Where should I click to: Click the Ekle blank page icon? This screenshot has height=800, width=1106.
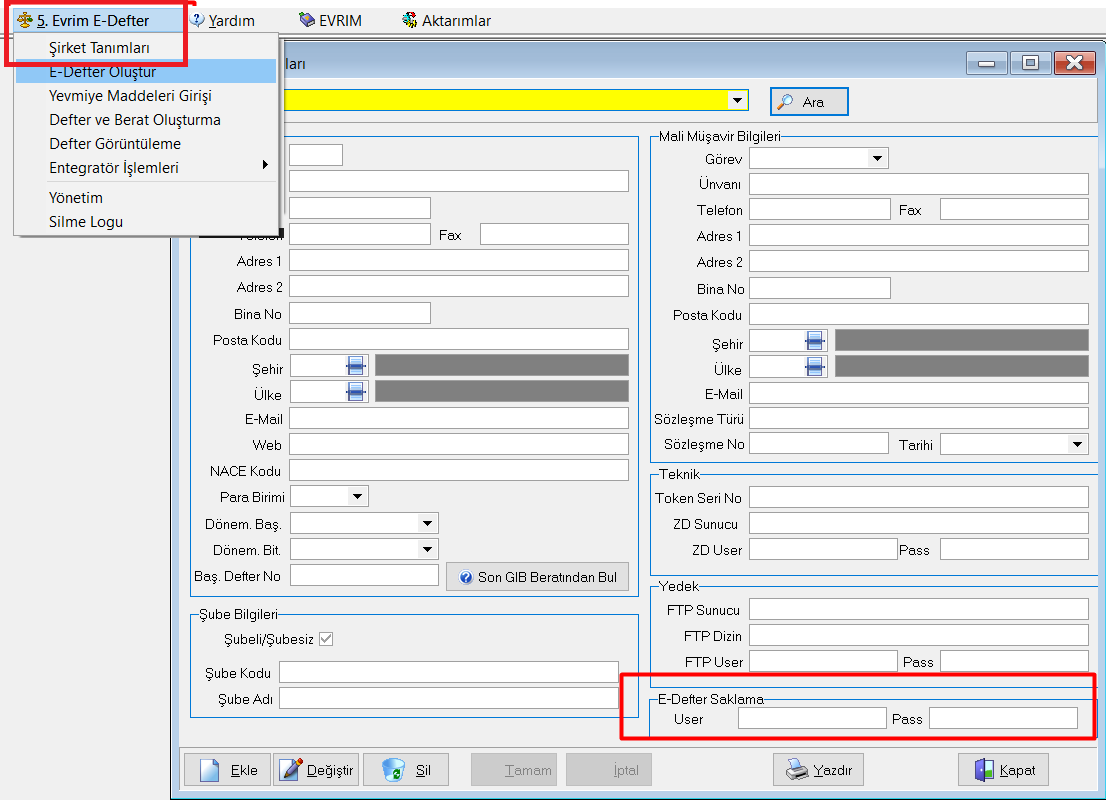(x=209, y=770)
